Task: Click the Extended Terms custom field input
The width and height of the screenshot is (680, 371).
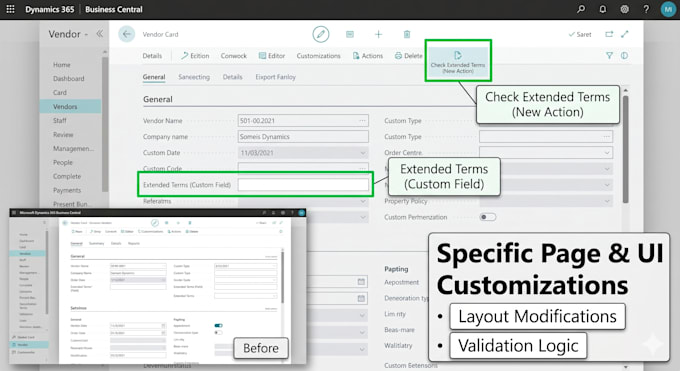Action: coord(303,184)
